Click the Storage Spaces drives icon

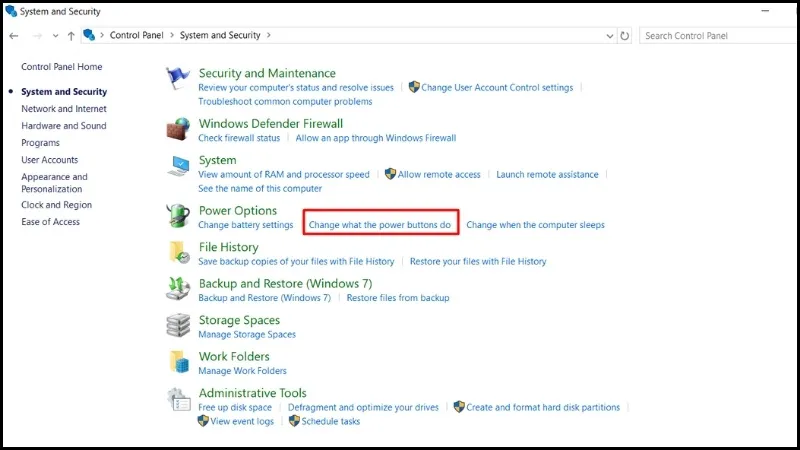(179, 325)
